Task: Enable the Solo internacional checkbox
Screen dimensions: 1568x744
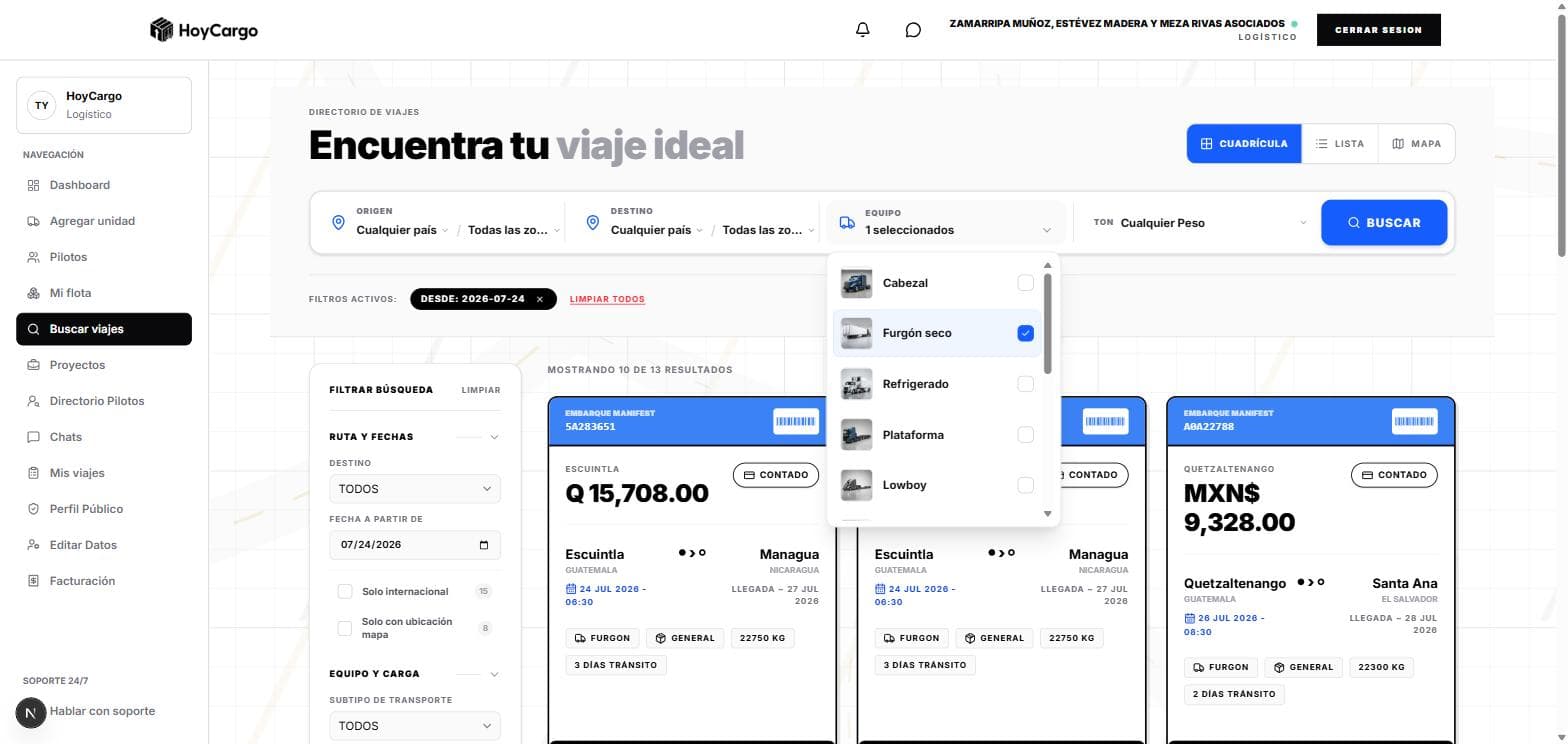Action: [345, 592]
